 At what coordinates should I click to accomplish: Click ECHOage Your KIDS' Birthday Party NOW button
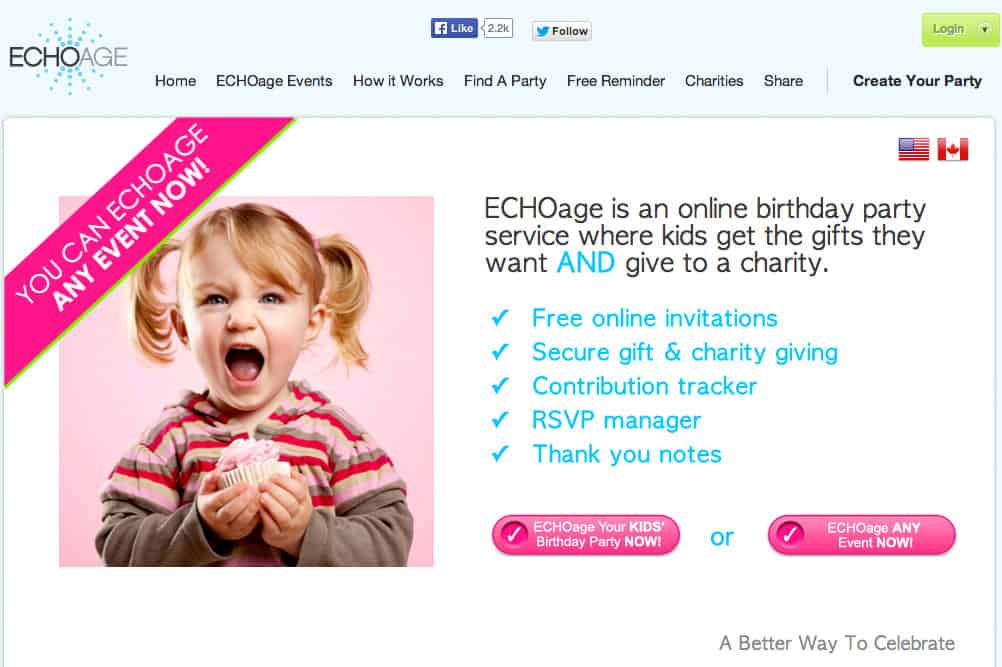pos(586,535)
